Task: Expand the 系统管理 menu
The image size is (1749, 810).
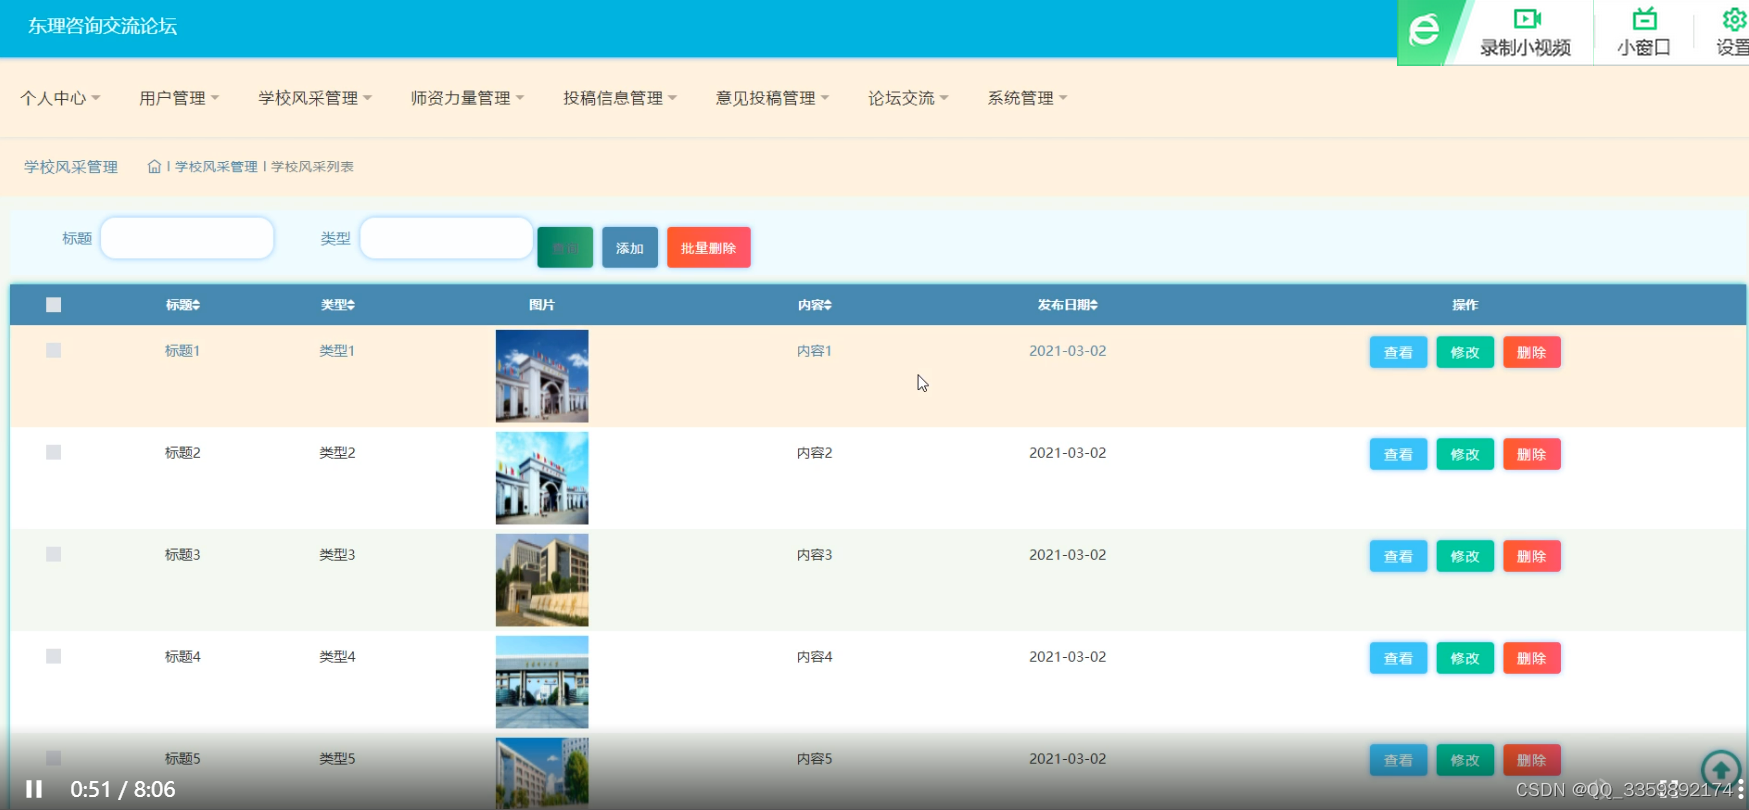Action: tap(1027, 98)
